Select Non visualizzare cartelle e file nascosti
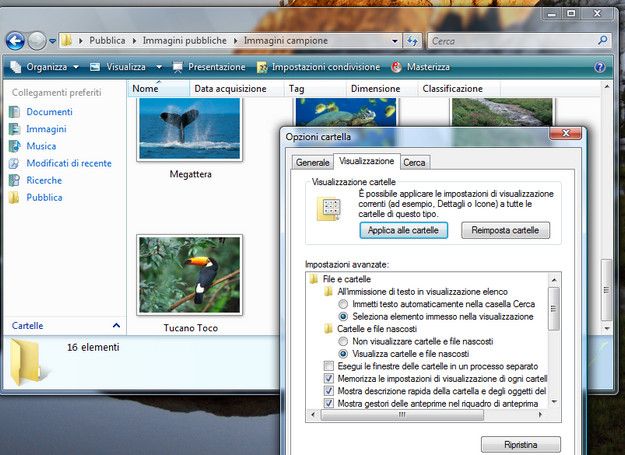This screenshot has width=625, height=455. [x=343, y=341]
